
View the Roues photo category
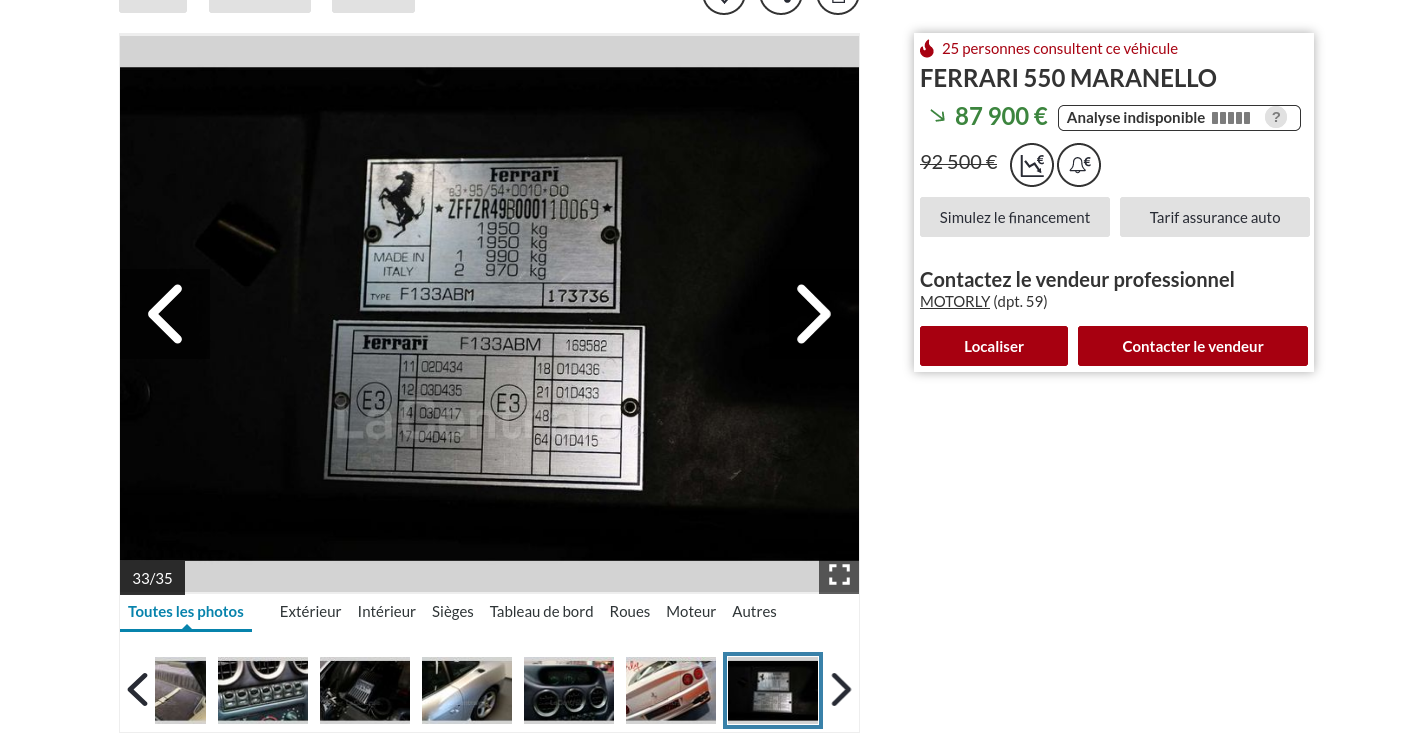(630, 612)
